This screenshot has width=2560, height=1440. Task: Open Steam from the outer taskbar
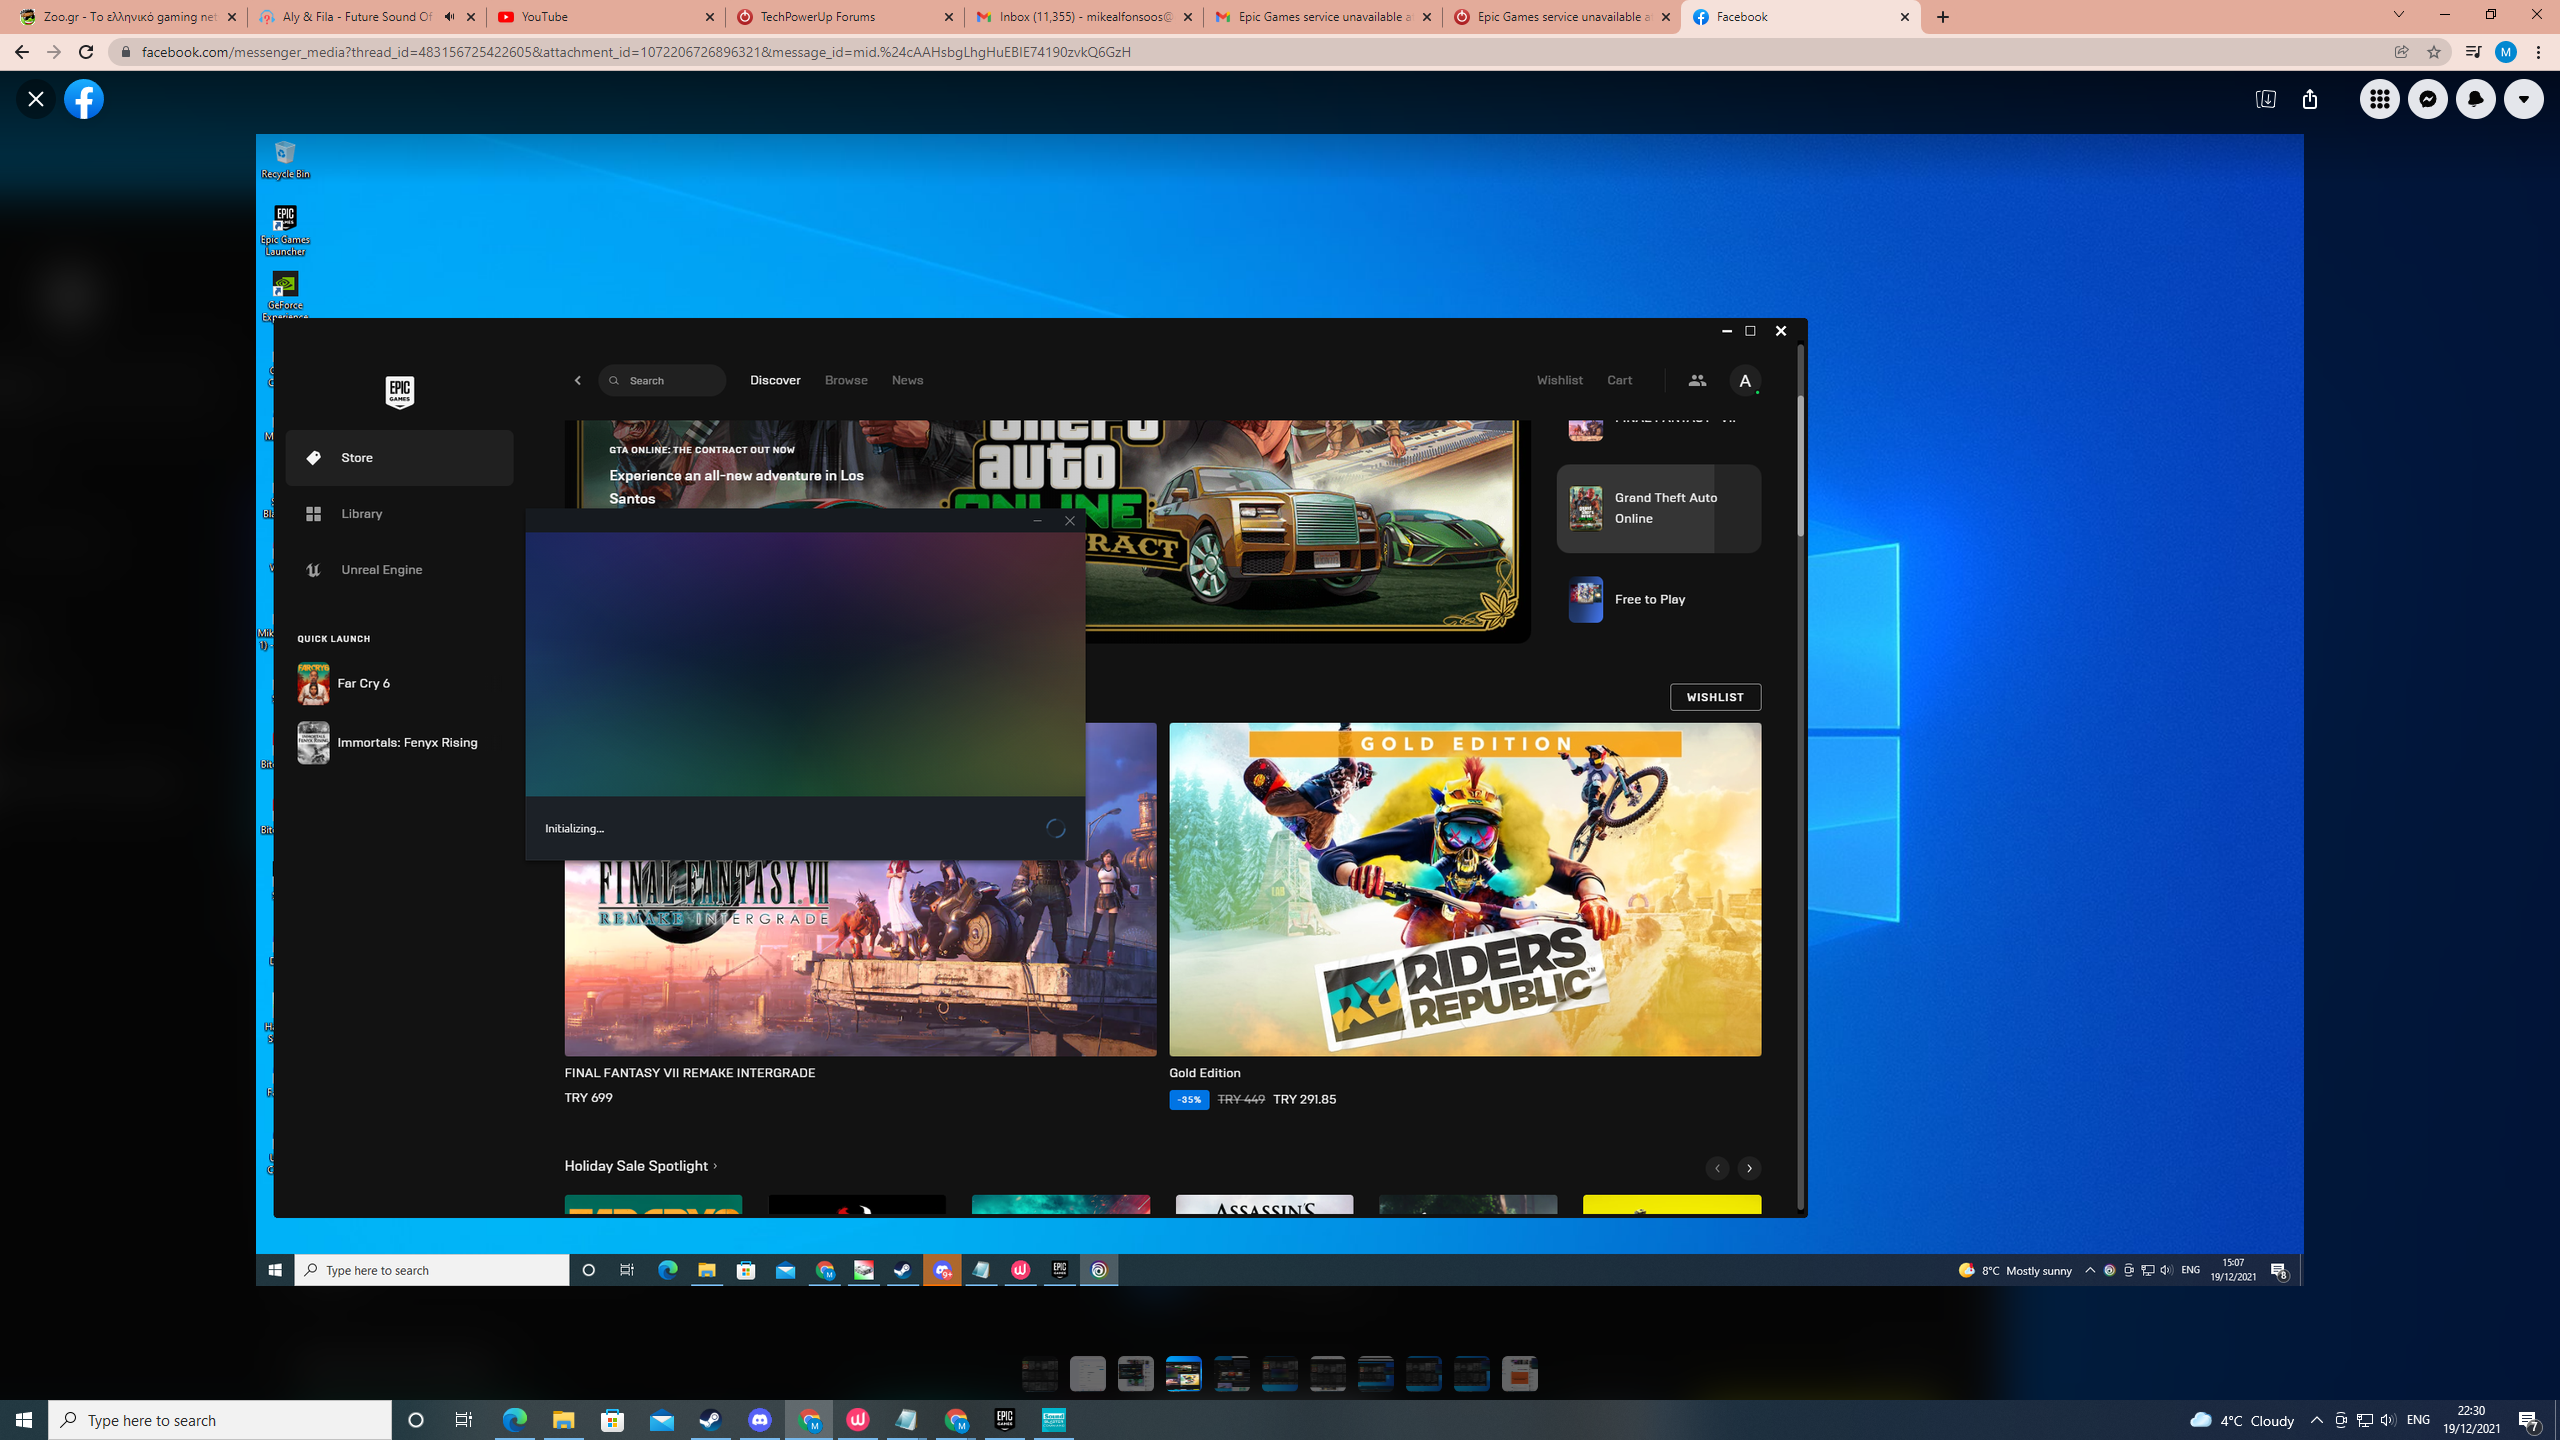click(710, 1420)
